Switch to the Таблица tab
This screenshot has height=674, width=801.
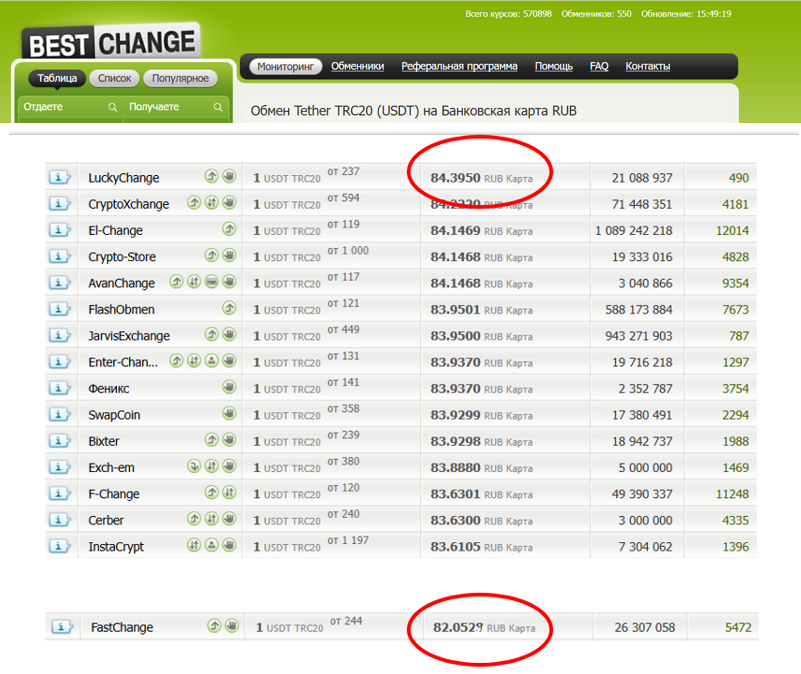57,78
